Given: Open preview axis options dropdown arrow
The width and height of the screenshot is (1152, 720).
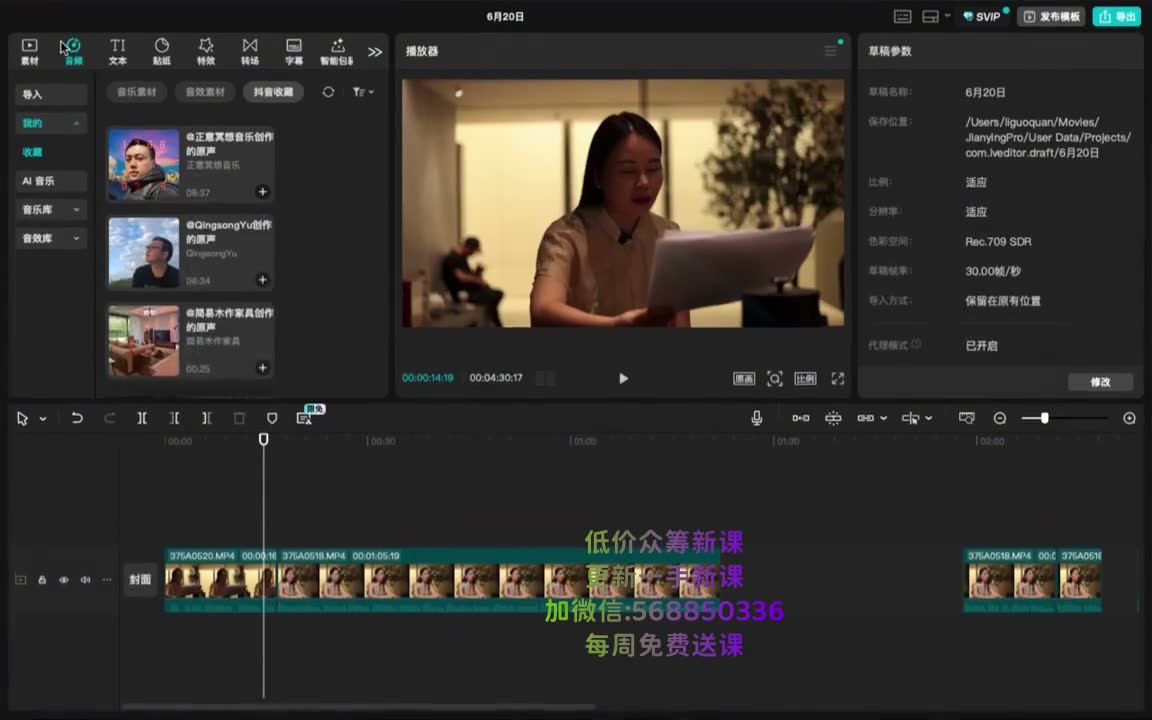Looking at the screenshot, I should pyautogui.click(x=929, y=419).
